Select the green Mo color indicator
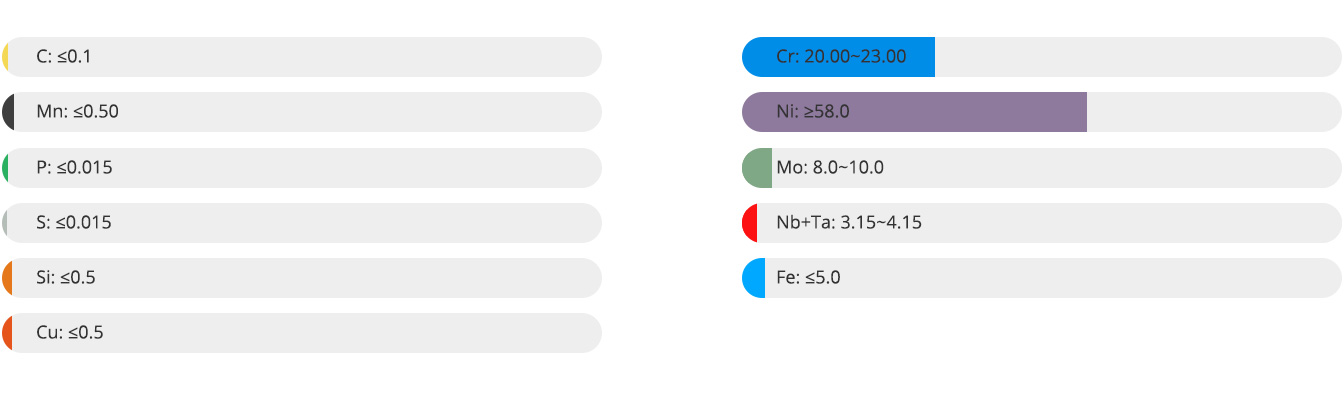Screen dimensions: 1344x400 tap(757, 168)
